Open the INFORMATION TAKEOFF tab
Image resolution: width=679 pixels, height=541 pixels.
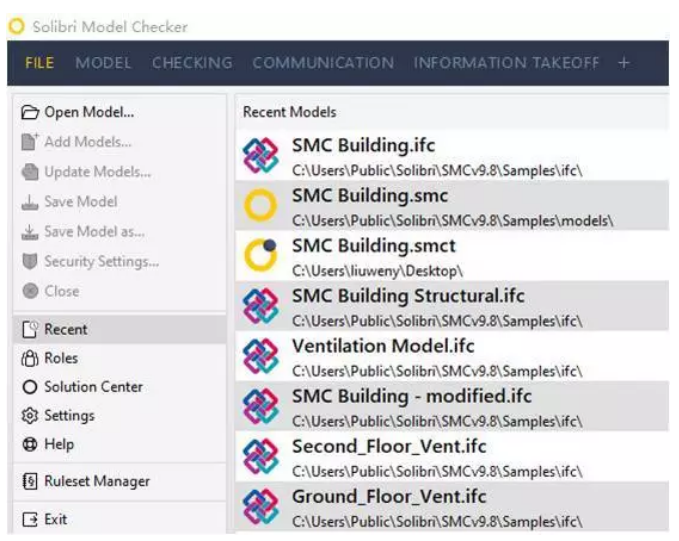[507, 63]
